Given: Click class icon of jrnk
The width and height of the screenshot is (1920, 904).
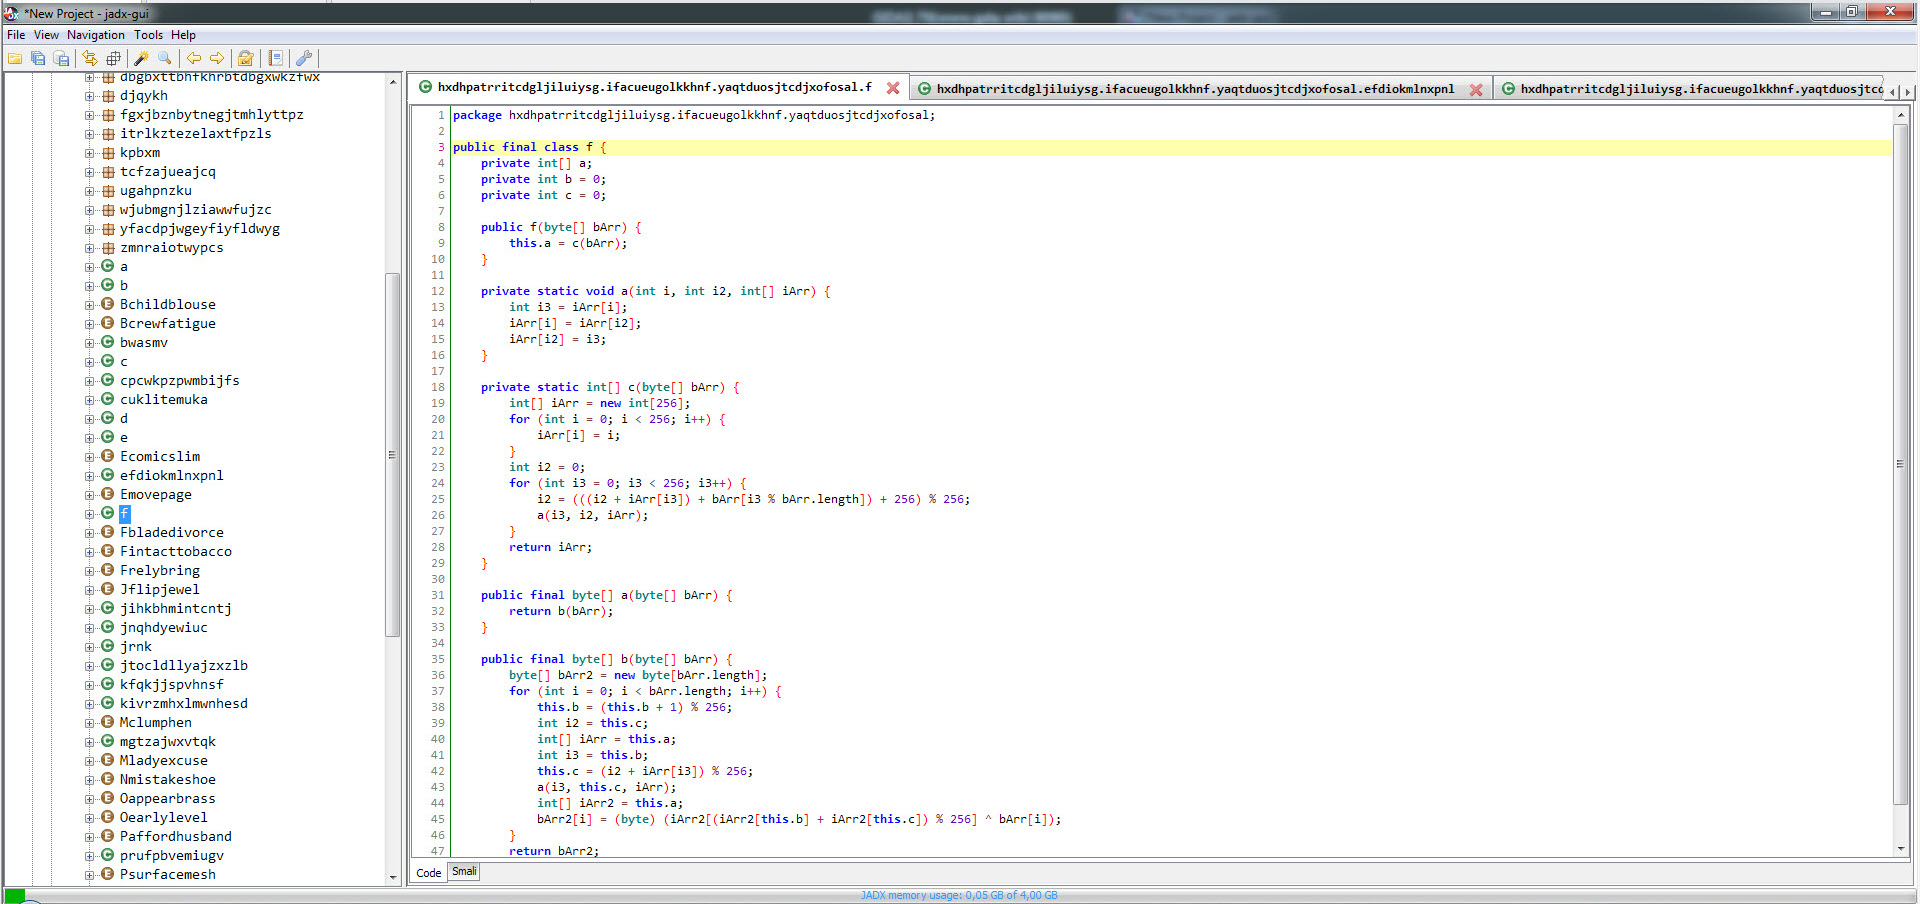Looking at the screenshot, I should click(108, 646).
